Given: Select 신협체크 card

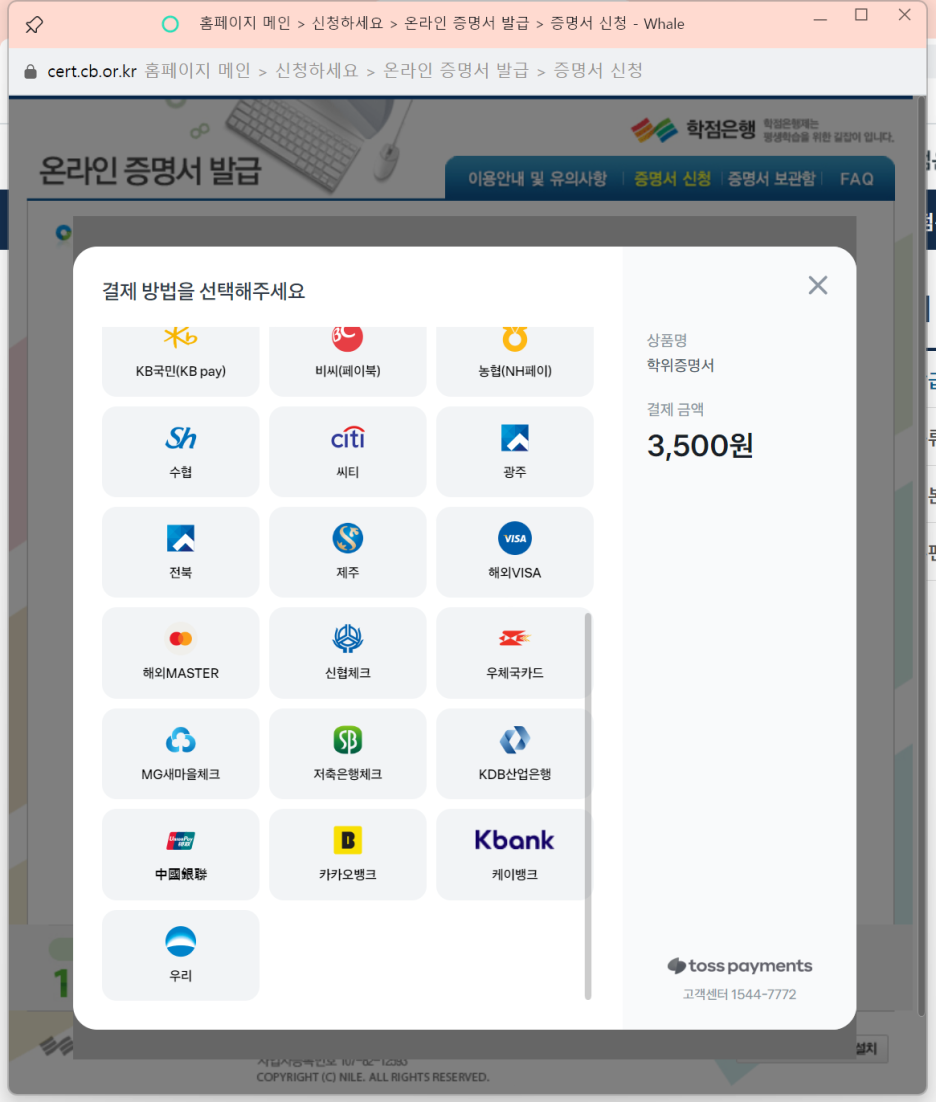Looking at the screenshot, I should (x=348, y=653).
